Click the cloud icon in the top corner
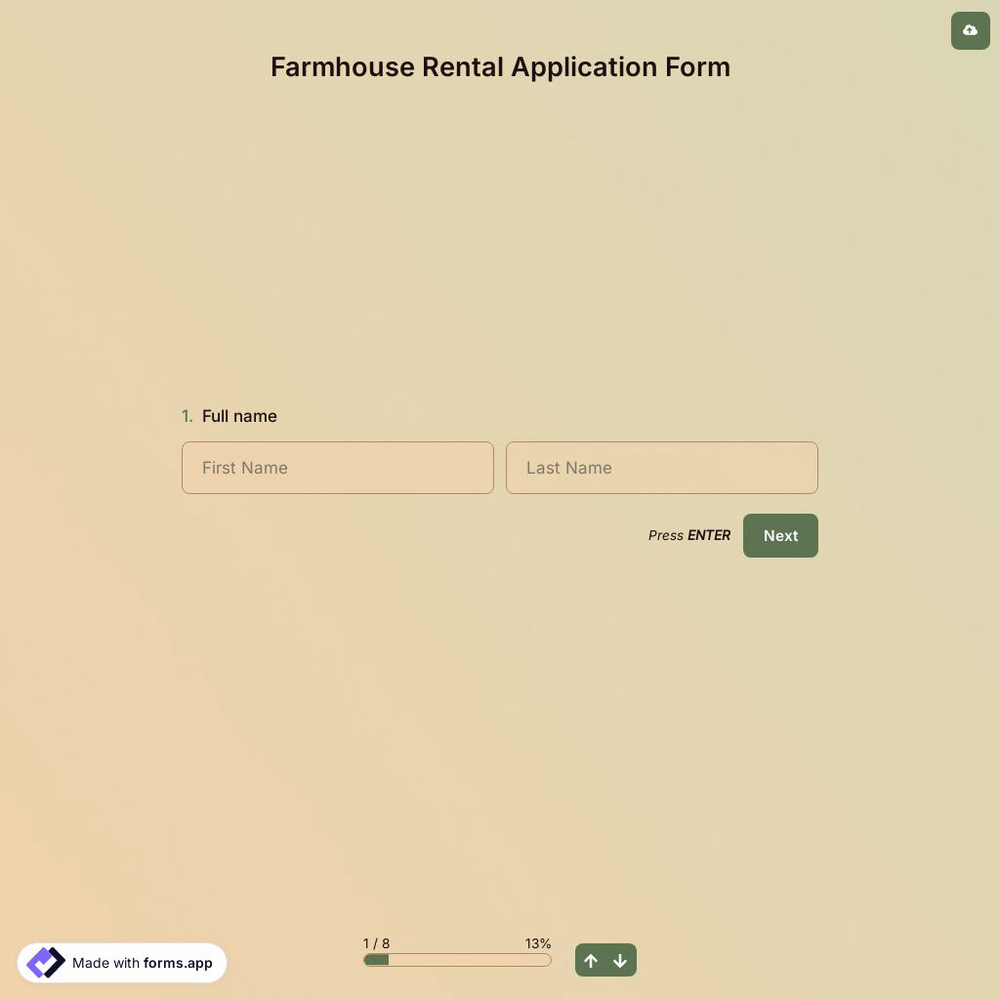This screenshot has width=1000, height=1000. (969, 29)
